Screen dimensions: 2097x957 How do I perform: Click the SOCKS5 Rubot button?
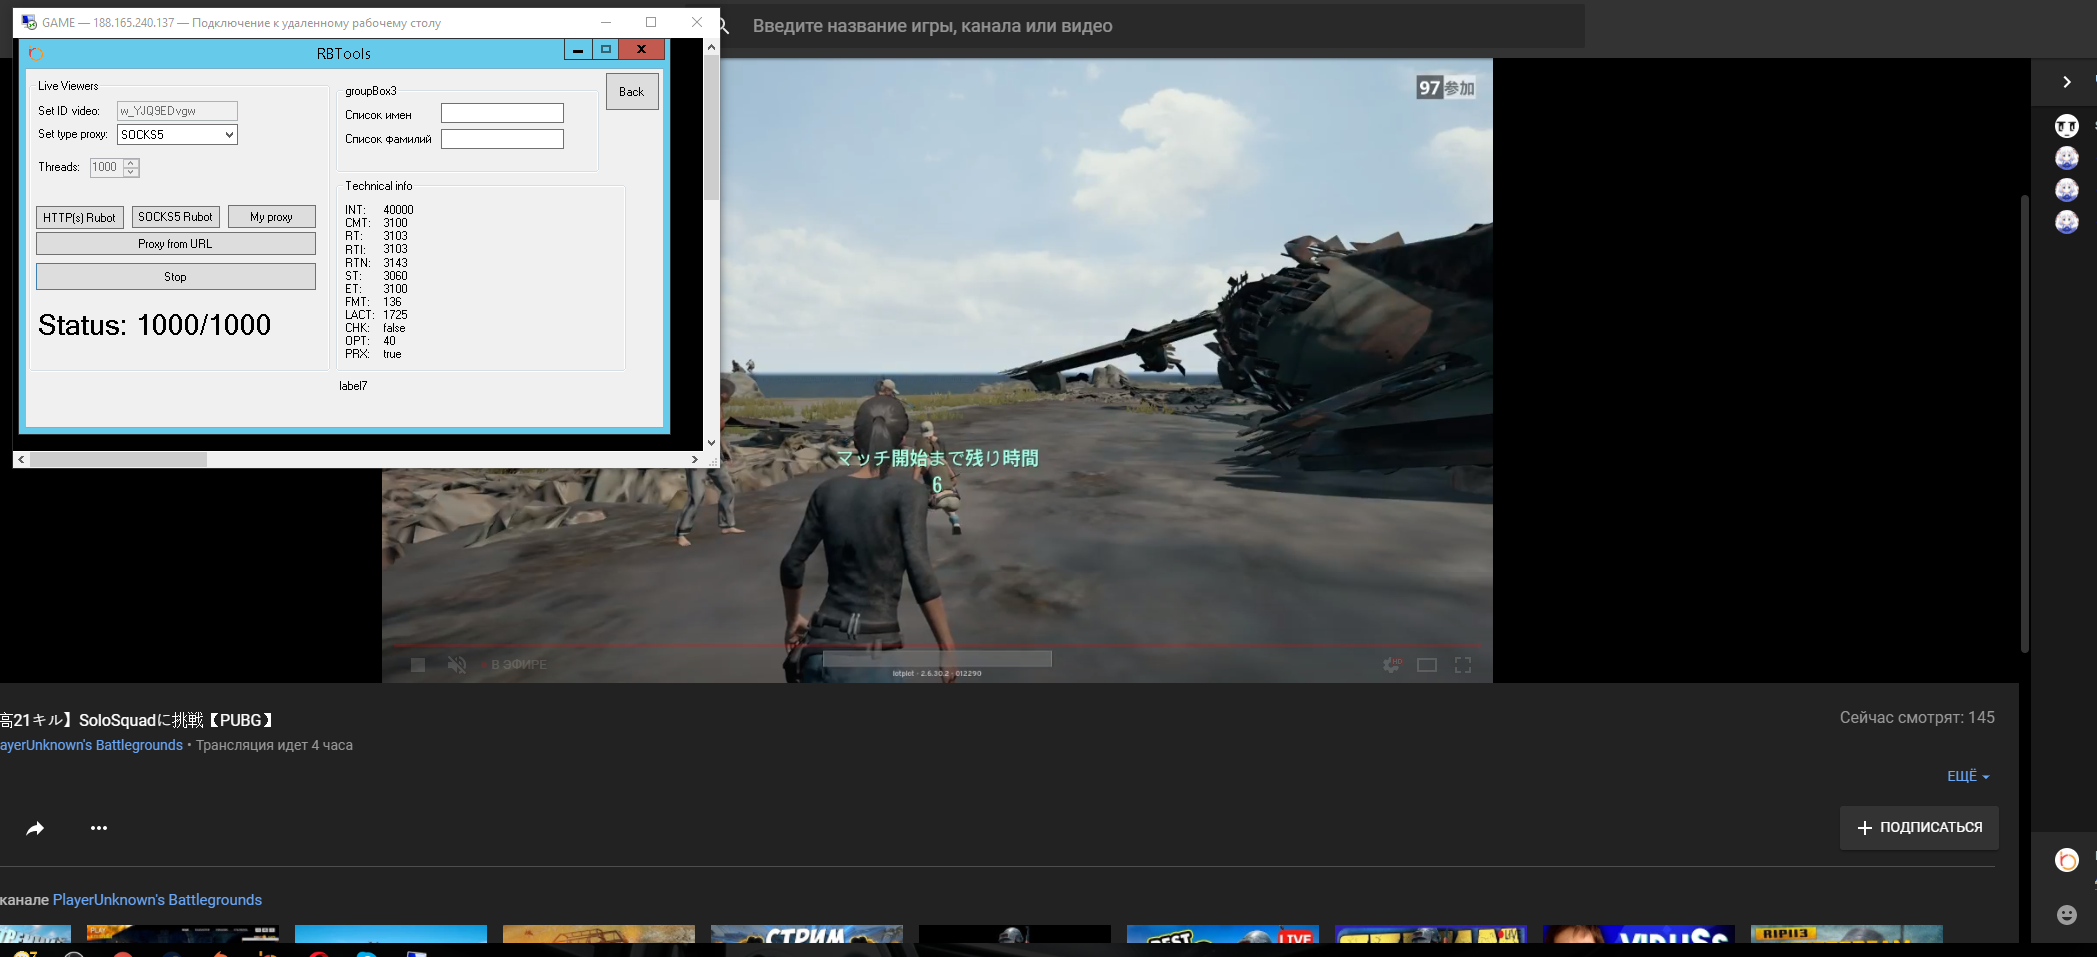175,217
